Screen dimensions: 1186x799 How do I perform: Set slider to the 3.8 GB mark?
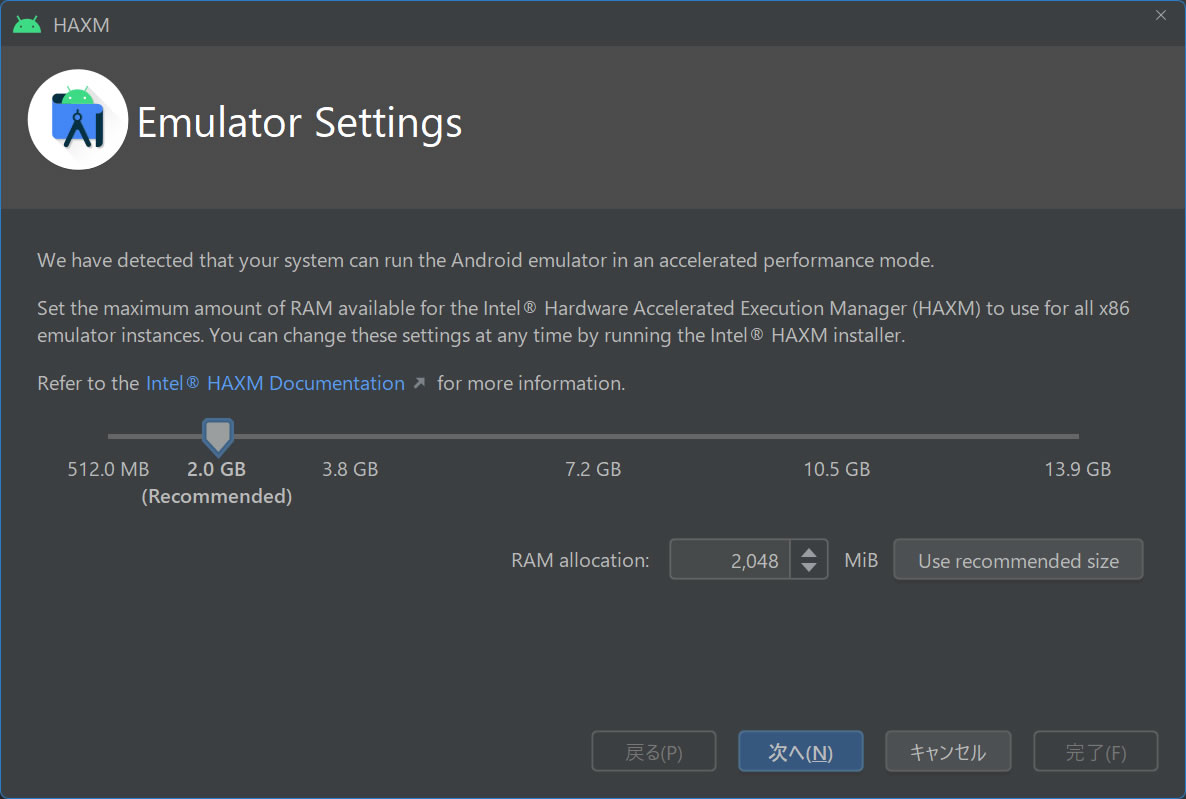pos(350,437)
